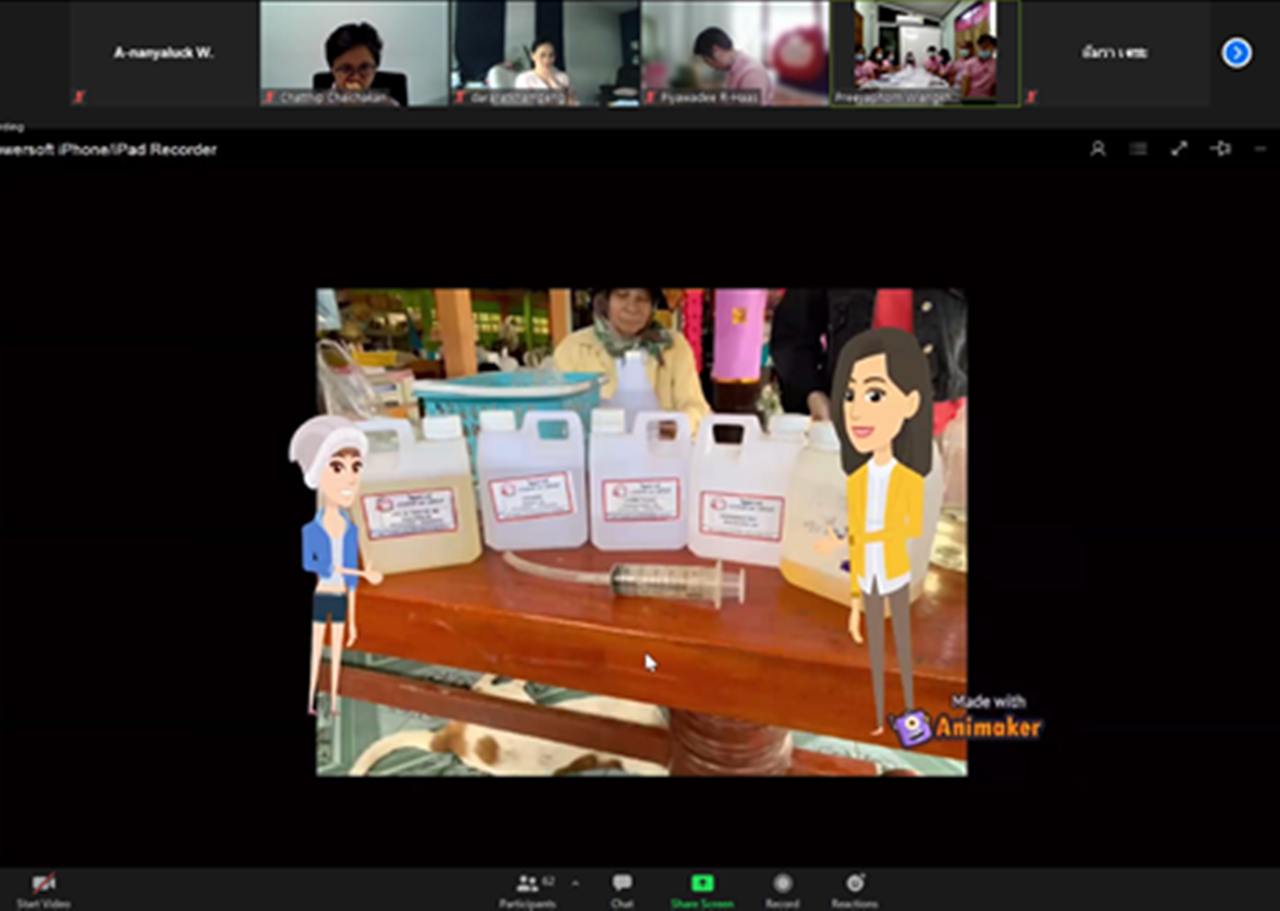1280x911 pixels.
Task: Click the muted mic icon on A-nanyaluck W. tile
Action: [x=78, y=97]
